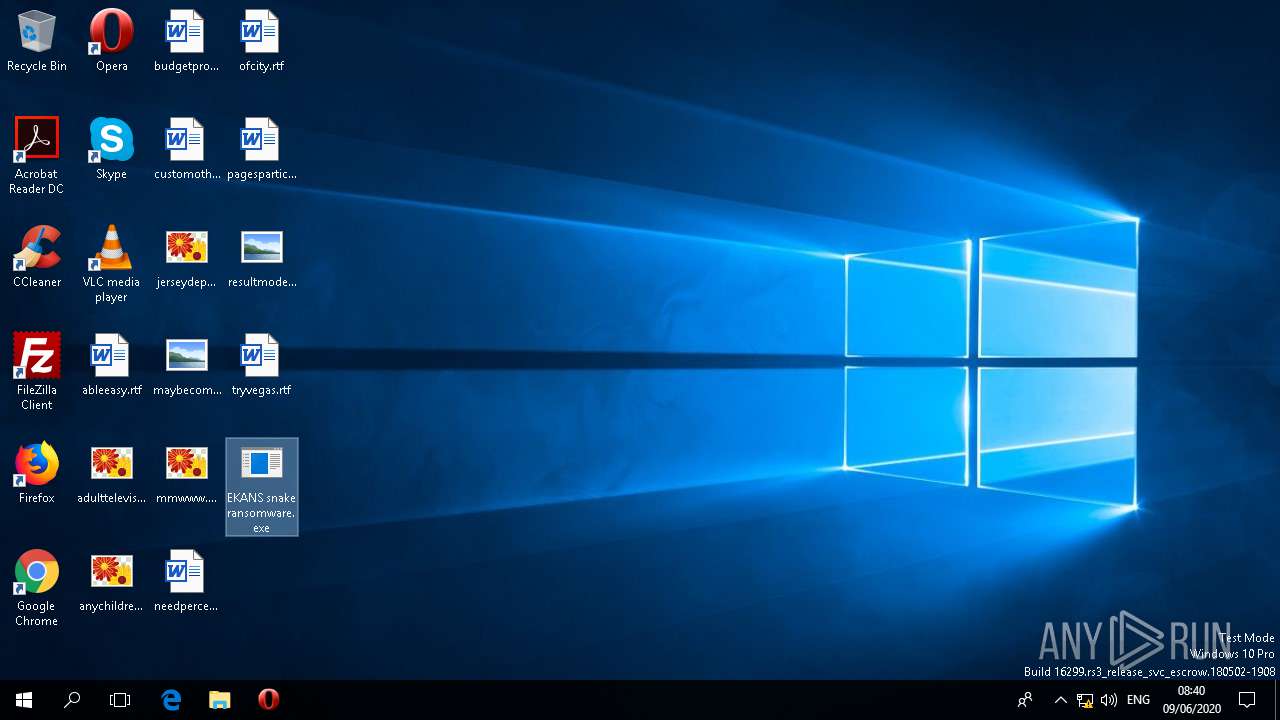Select the ableeasy.rtf file icon

pos(111,365)
